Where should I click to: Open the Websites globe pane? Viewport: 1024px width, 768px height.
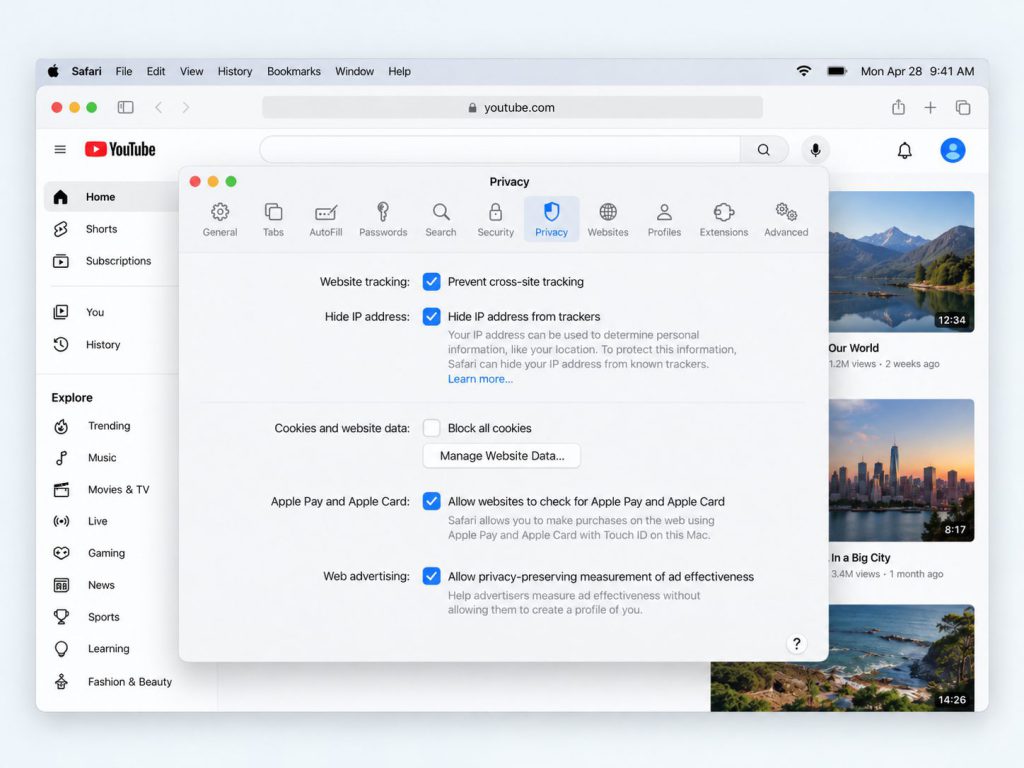click(608, 219)
